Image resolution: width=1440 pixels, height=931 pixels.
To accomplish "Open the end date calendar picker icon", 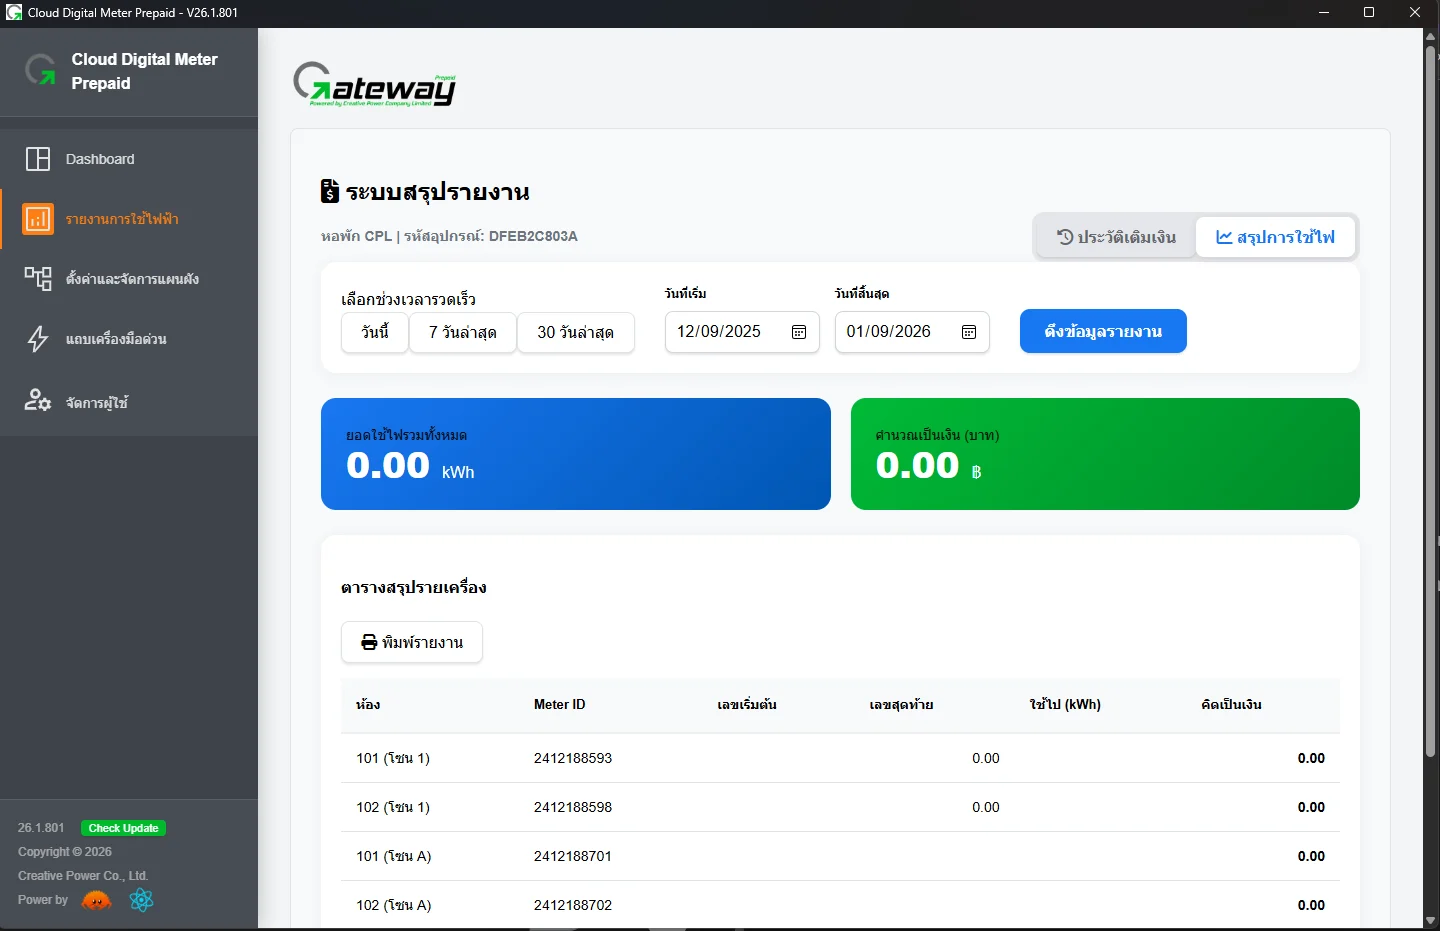I will pyautogui.click(x=969, y=332).
